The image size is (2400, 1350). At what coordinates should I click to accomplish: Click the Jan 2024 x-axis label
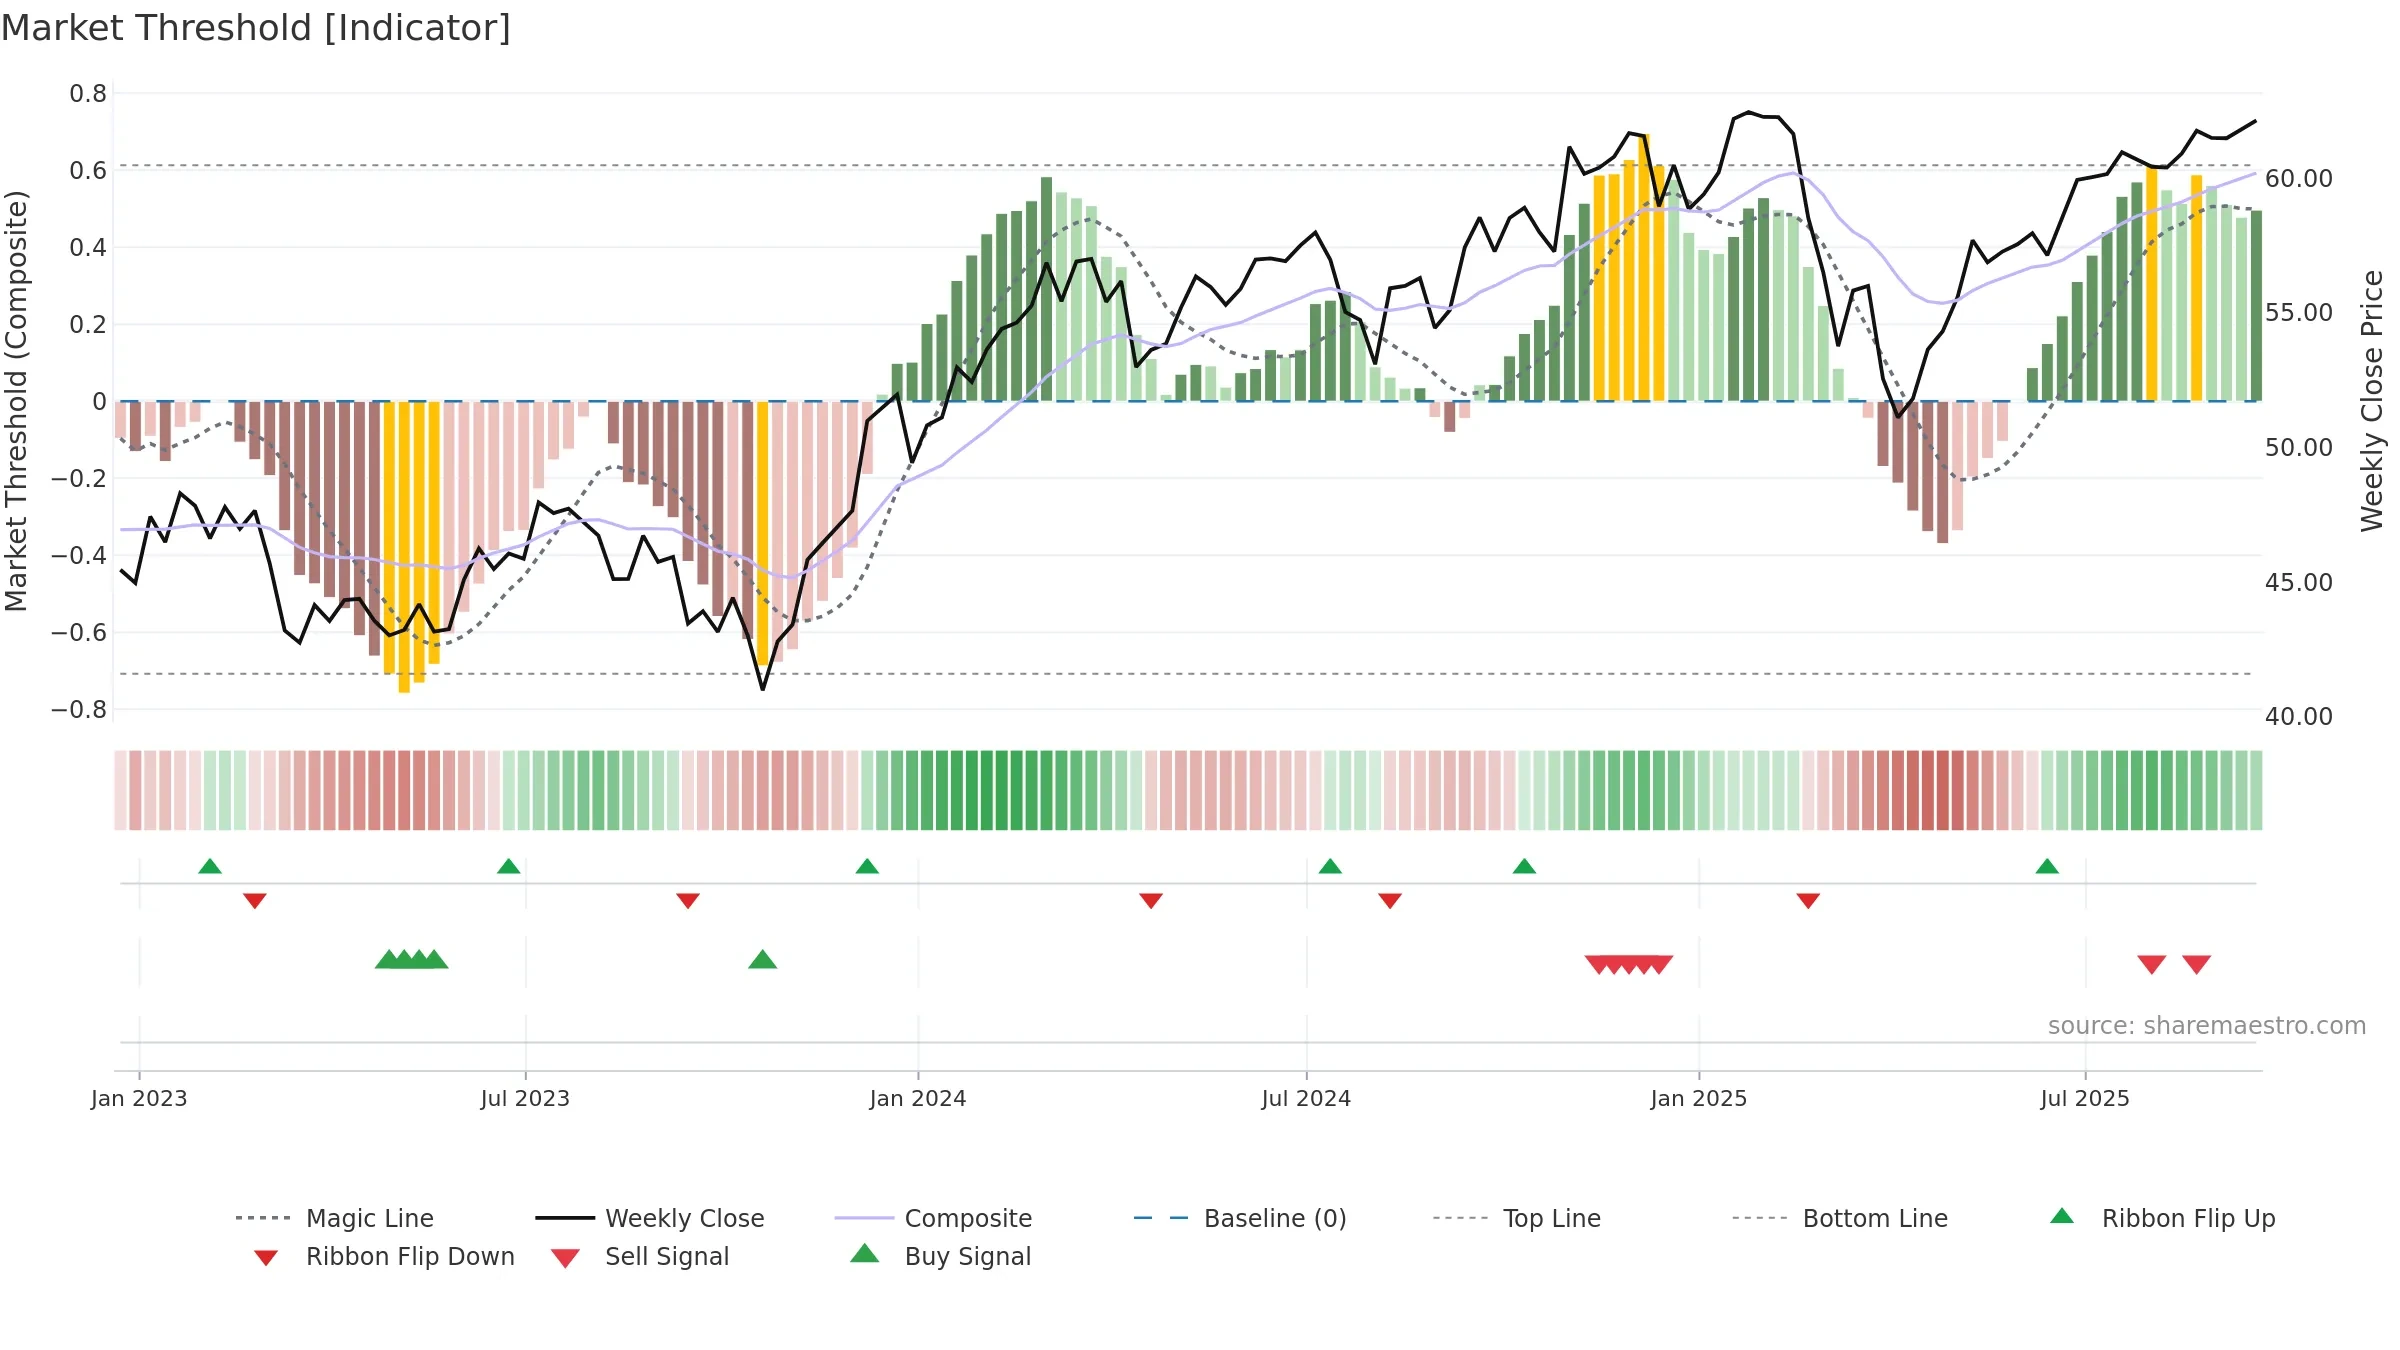click(x=918, y=1098)
